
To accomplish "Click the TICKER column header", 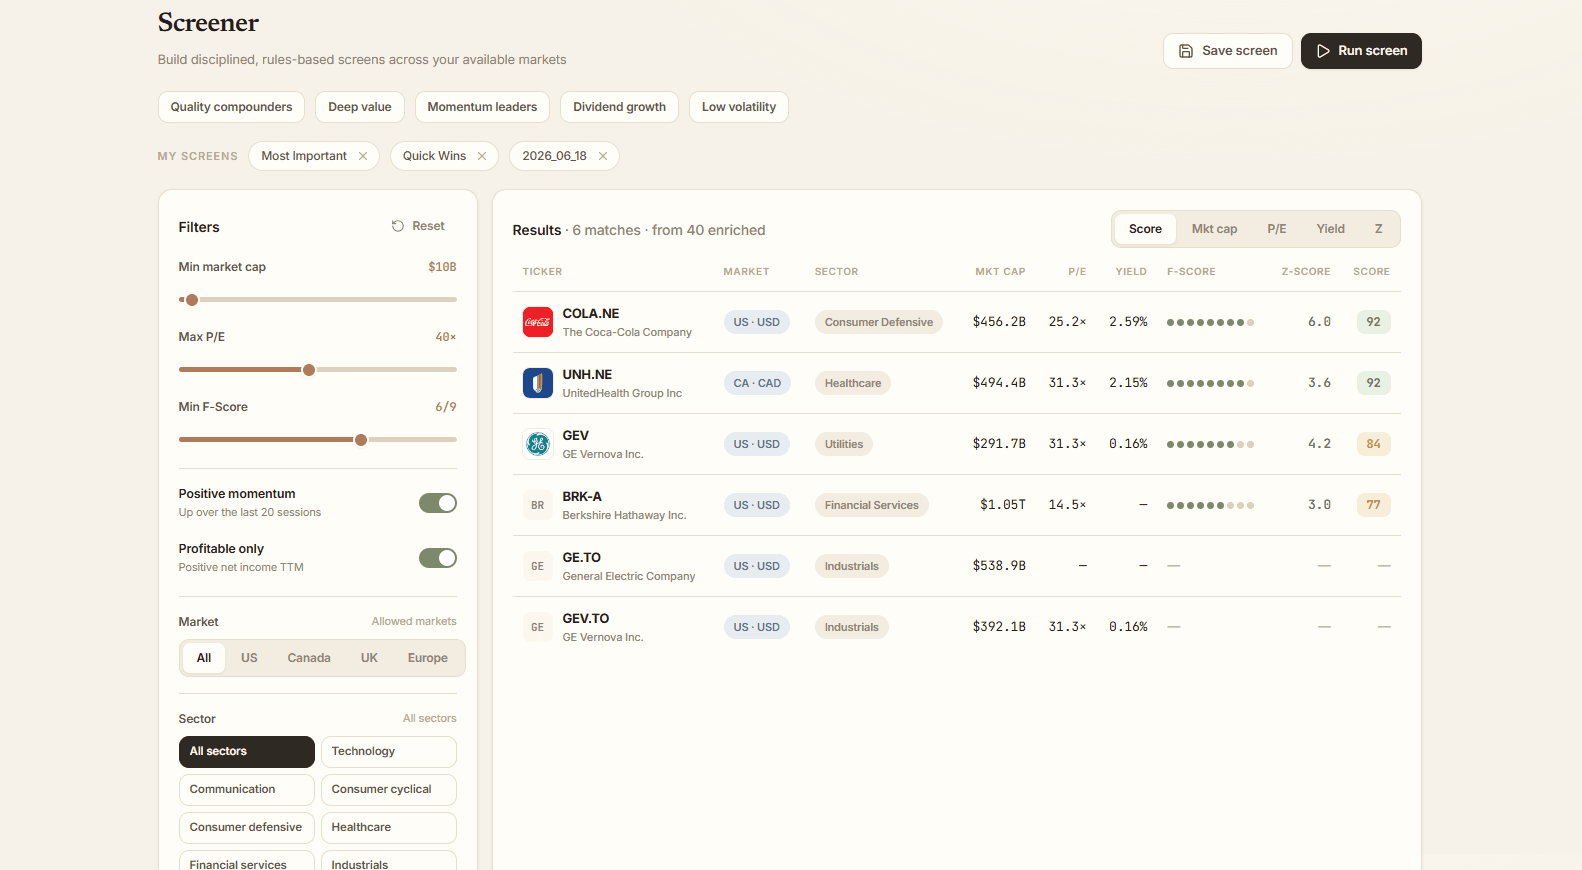I will [542, 272].
